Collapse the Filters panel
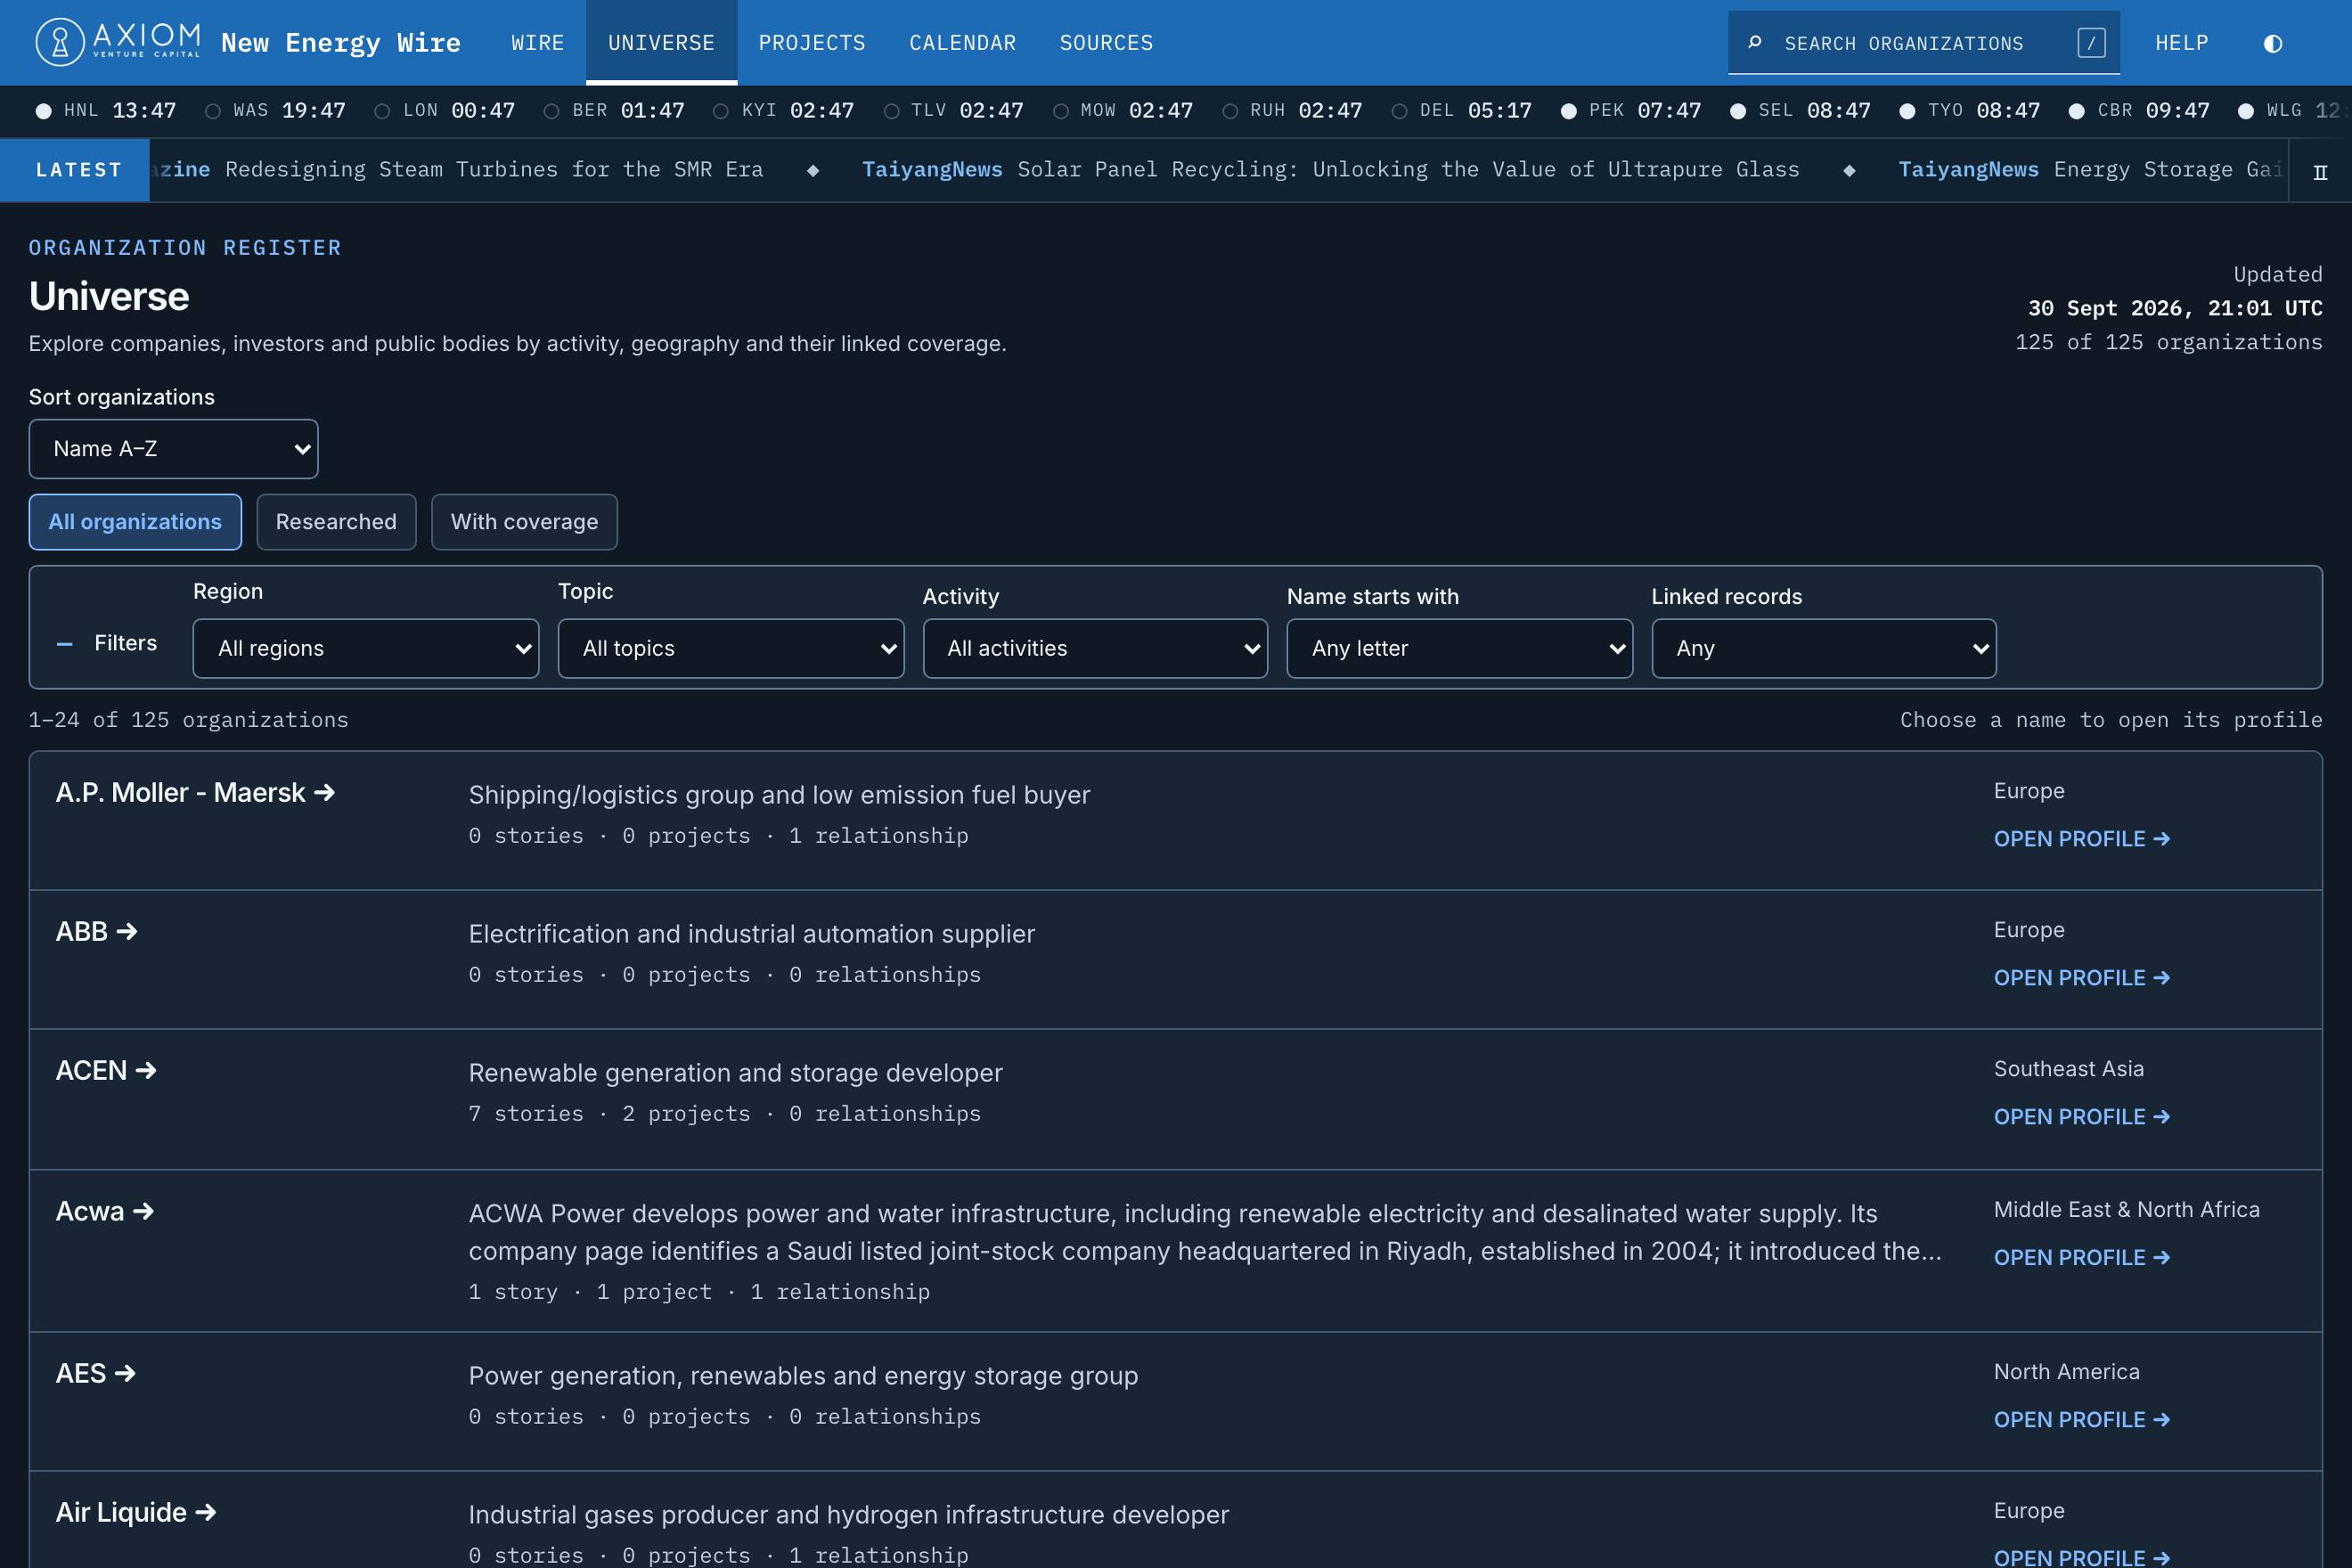This screenshot has width=2352, height=1568. pos(107,643)
